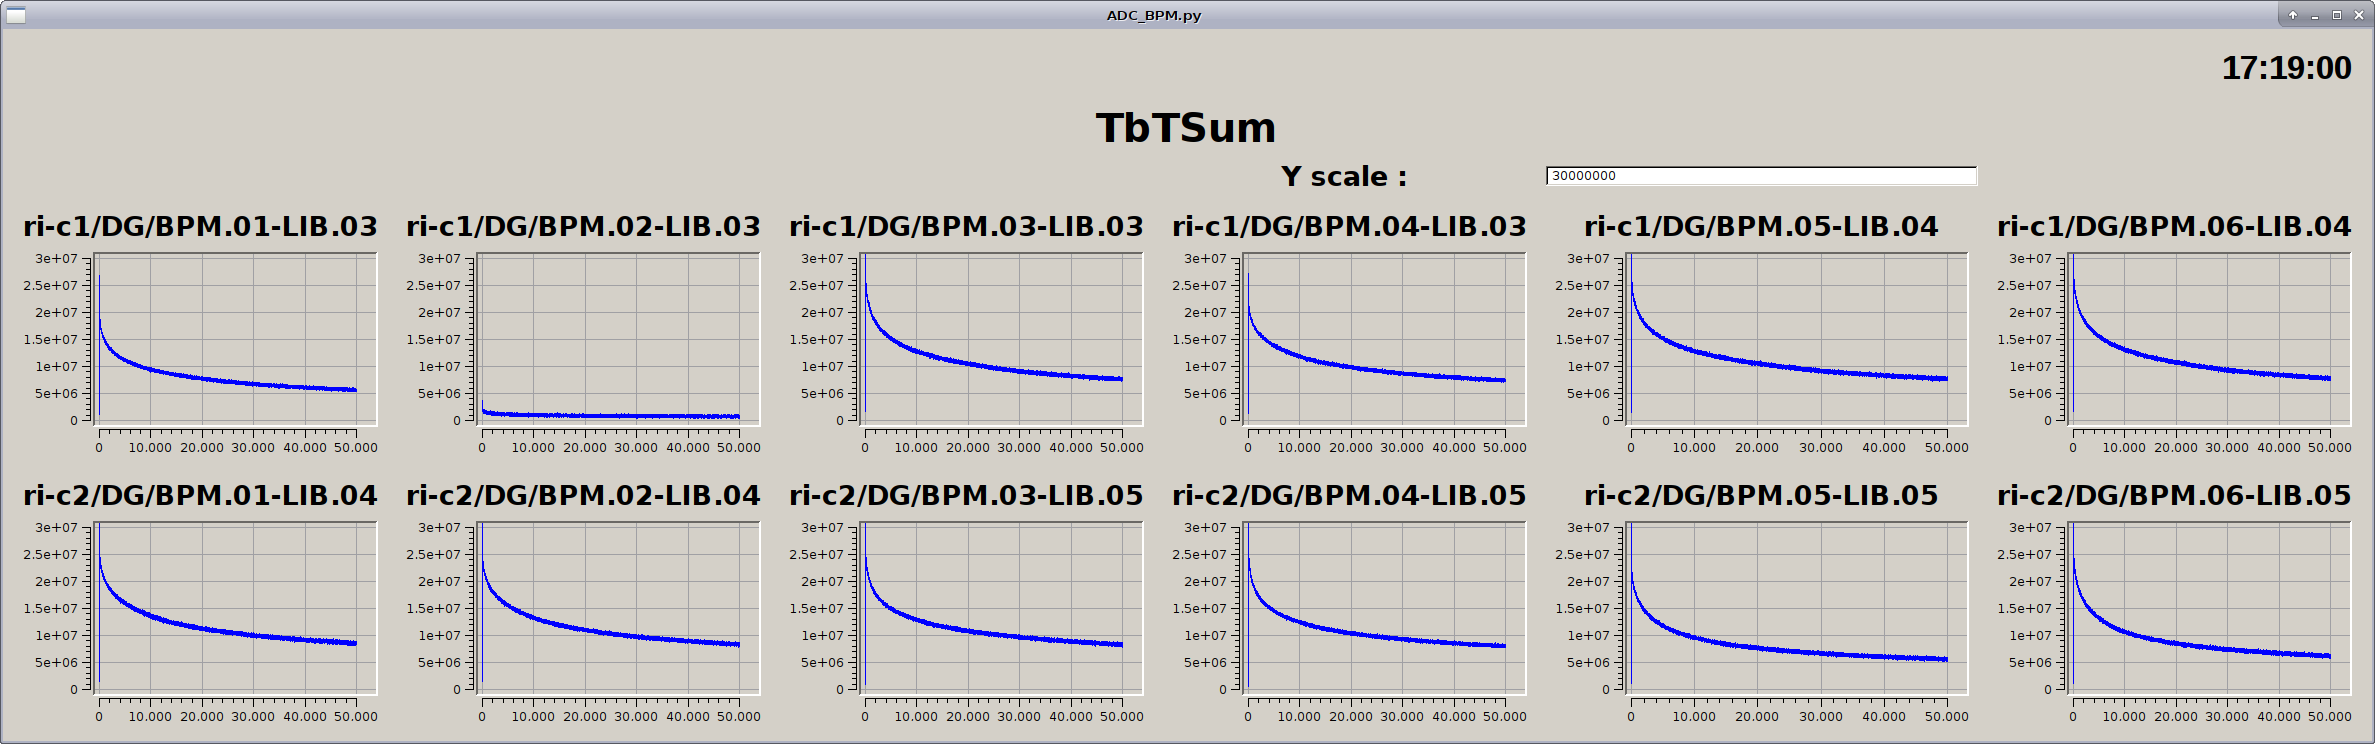Image resolution: width=2375 pixels, height=744 pixels.
Task: Close the ADC_BPM.py window
Action: [x=2359, y=15]
